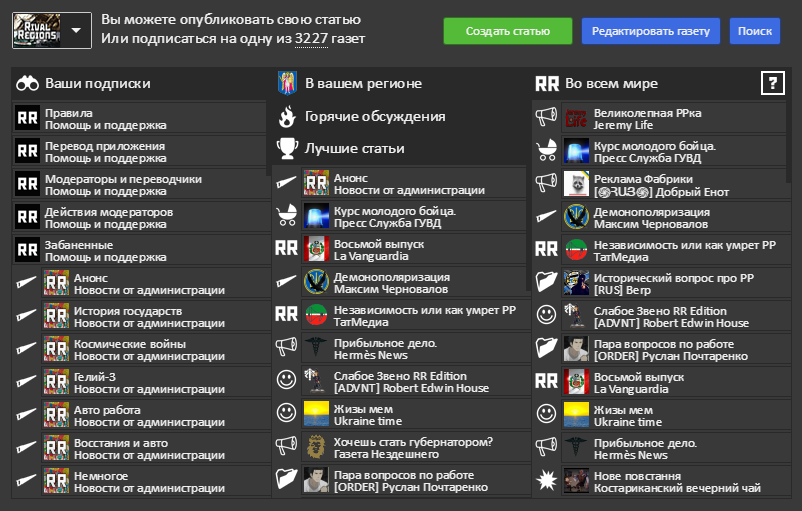Click the trophy icon for Лучшие статьи
This screenshot has width=802, height=511.
click(x=287, y=149)
